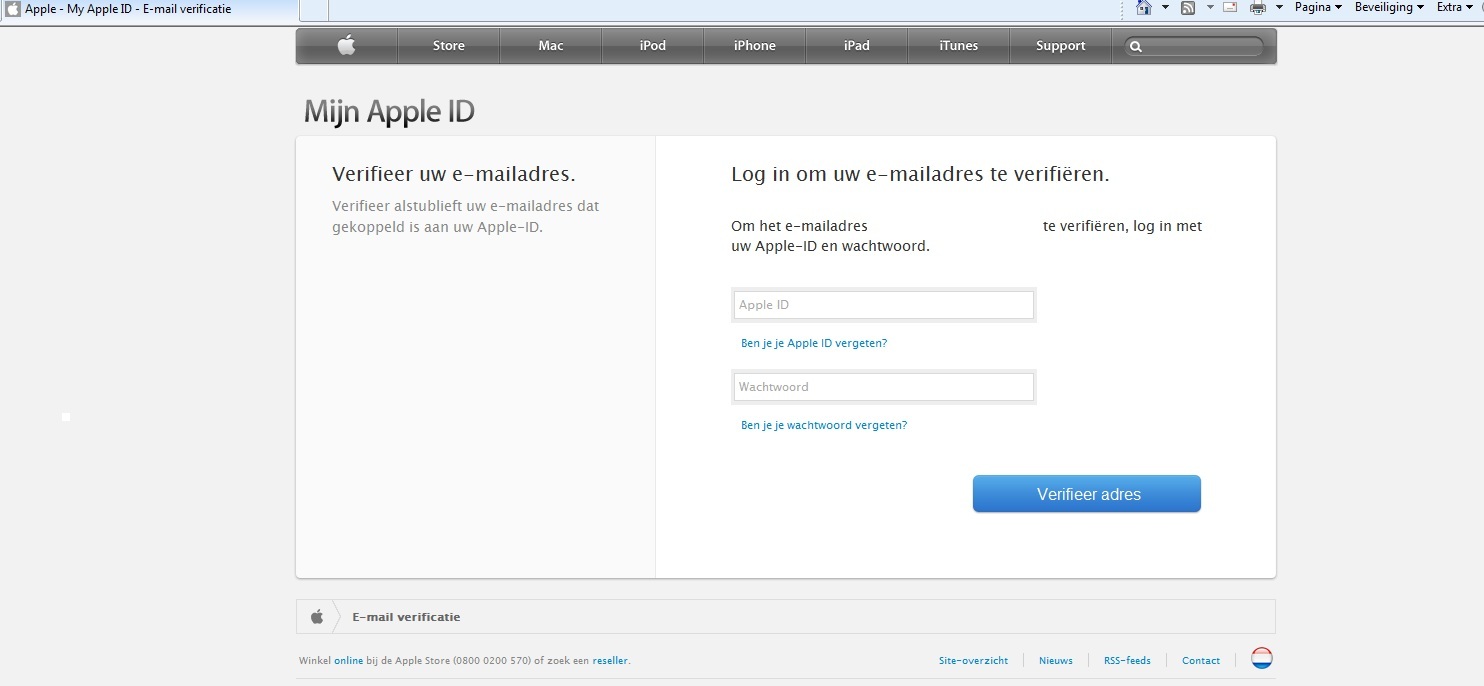Click the page favicon in tab
This screenshot has width=1484, height=686.
[13, 9]
